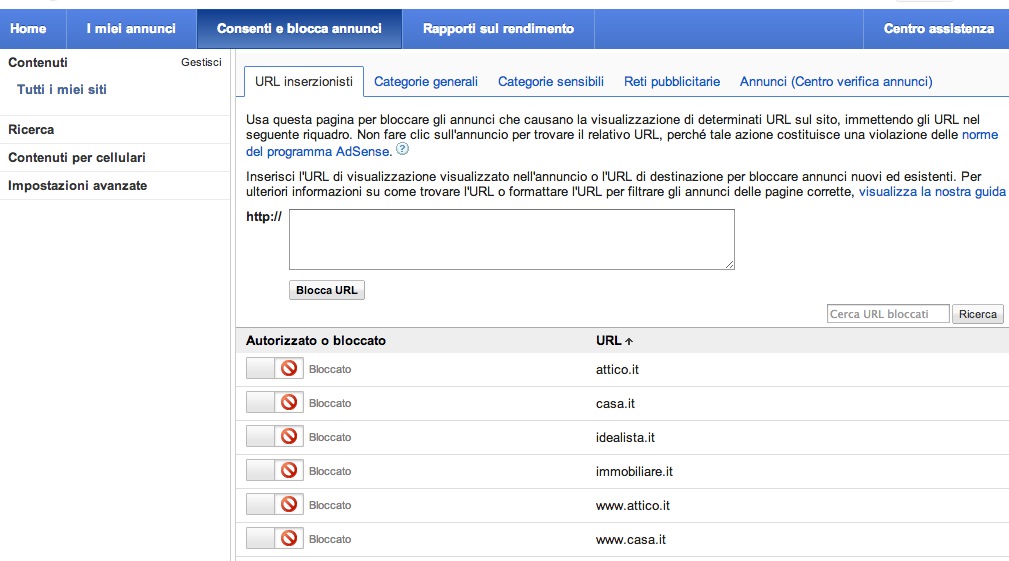1009x561 pixels.
Task: Open the Rapporti sul rendimento menu
Action: point(498,29)
